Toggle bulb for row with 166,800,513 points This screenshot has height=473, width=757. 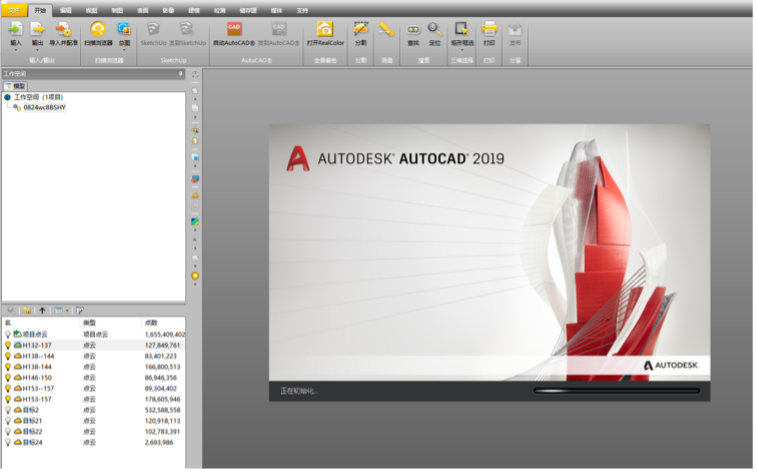(8, 367)
